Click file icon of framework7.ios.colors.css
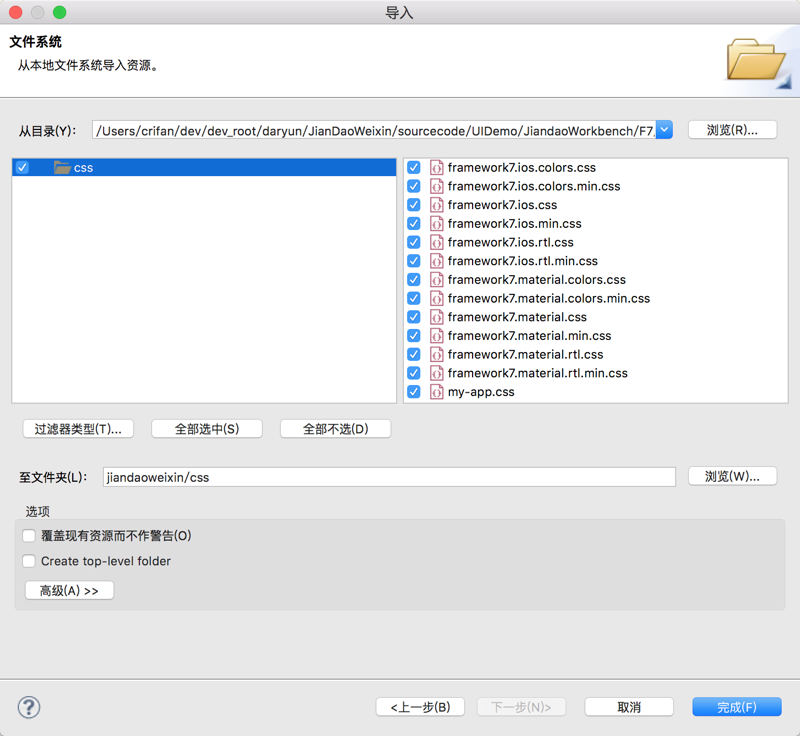Viewport: 800px width, 736px height. 436,167
